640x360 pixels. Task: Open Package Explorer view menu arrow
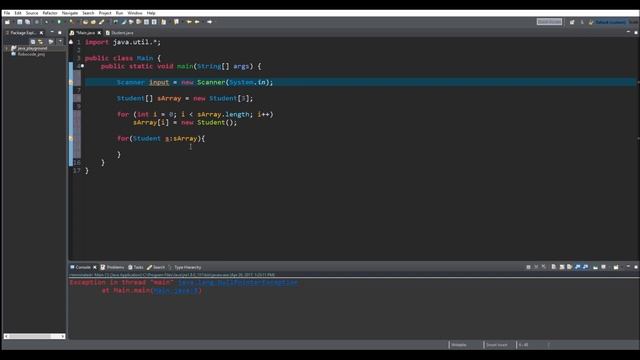click(x=60, y=42)
